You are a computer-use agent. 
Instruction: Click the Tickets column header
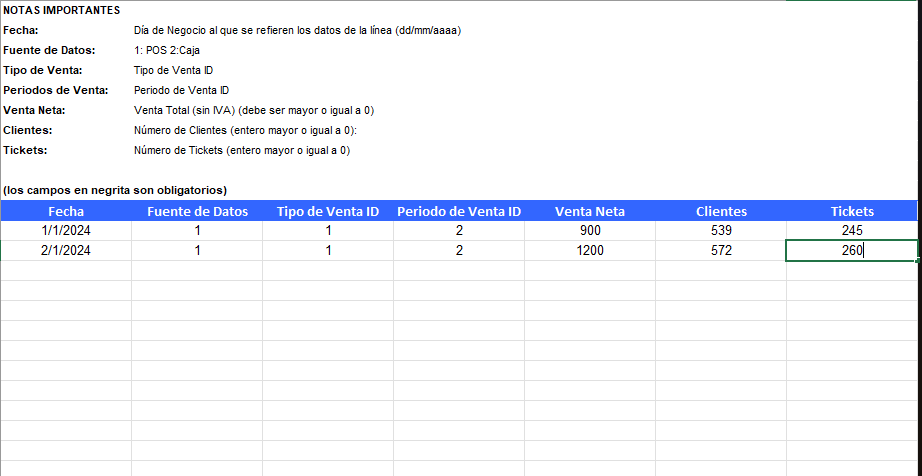[x=851, y=211]
